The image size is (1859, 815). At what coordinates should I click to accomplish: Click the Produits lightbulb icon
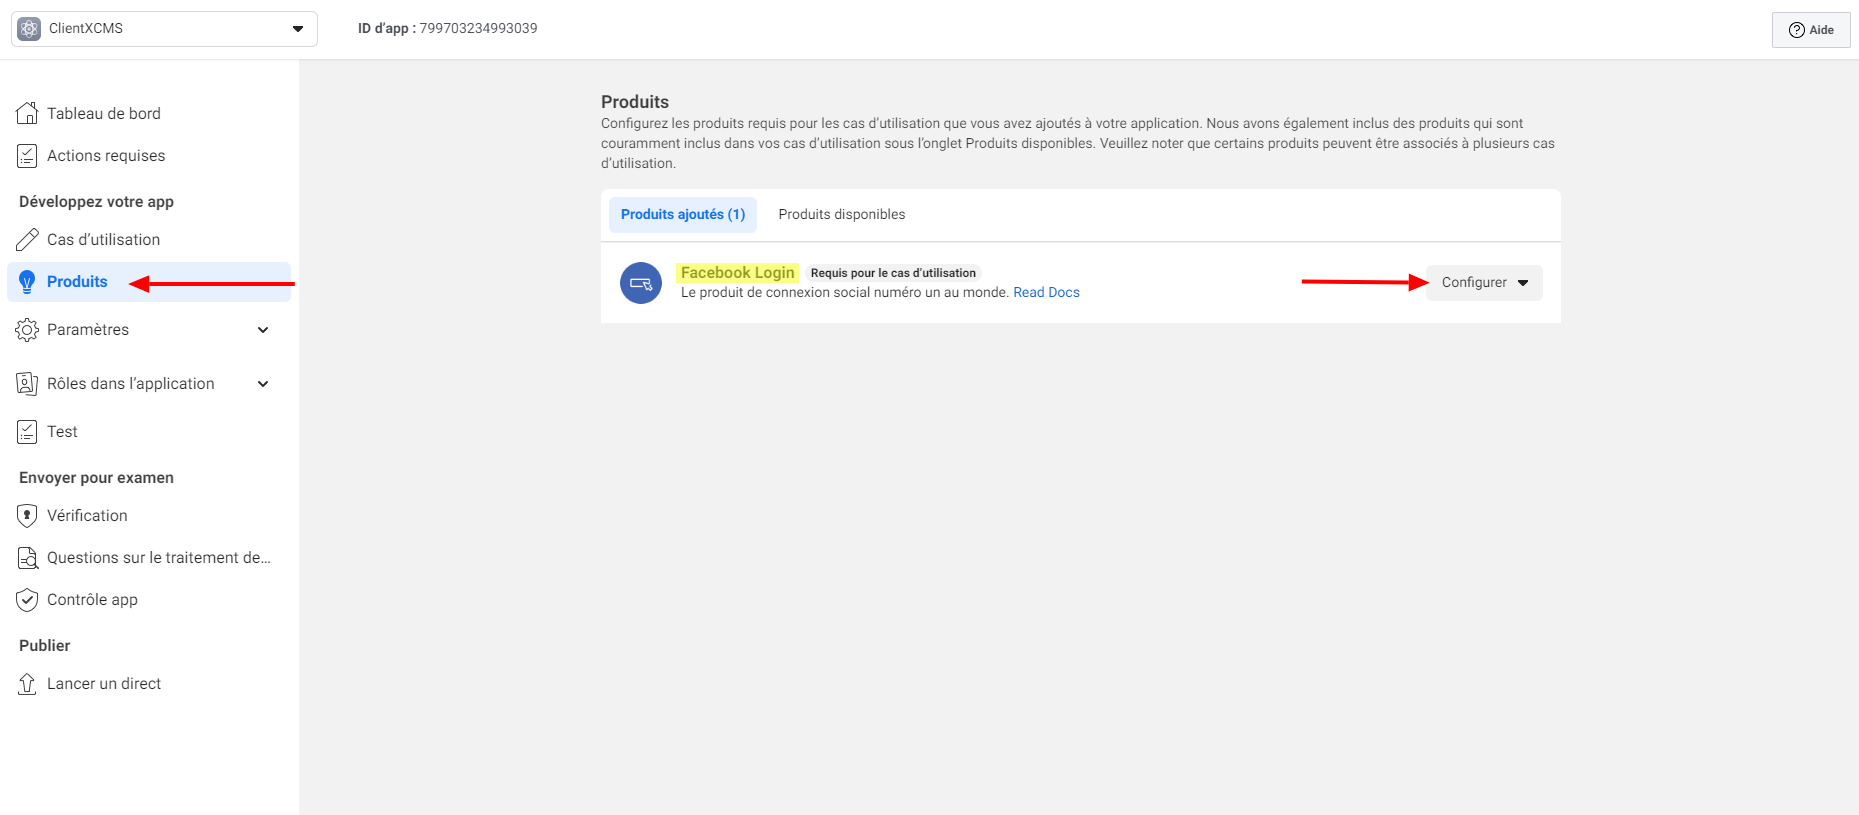pyautogui.click(x=27, y=281)
